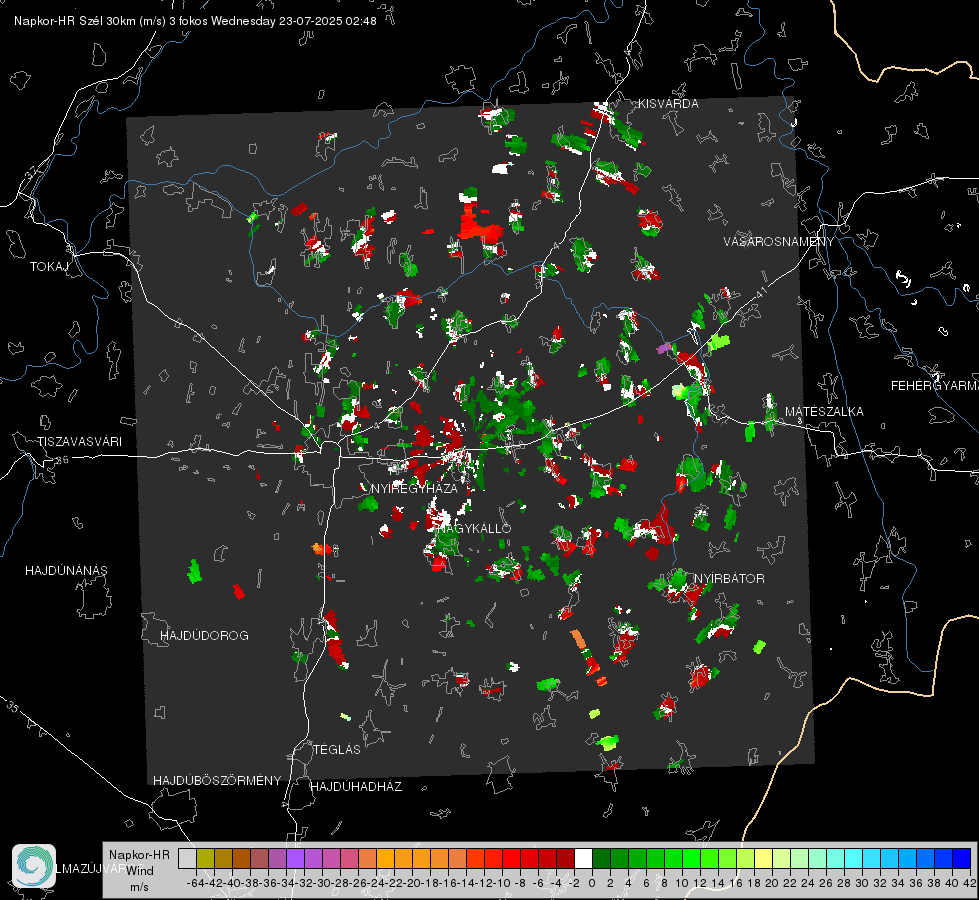Click the Napkor-HR Wind m/s legend label
This screenshot has width=979, height=900.
pos(139,871)
